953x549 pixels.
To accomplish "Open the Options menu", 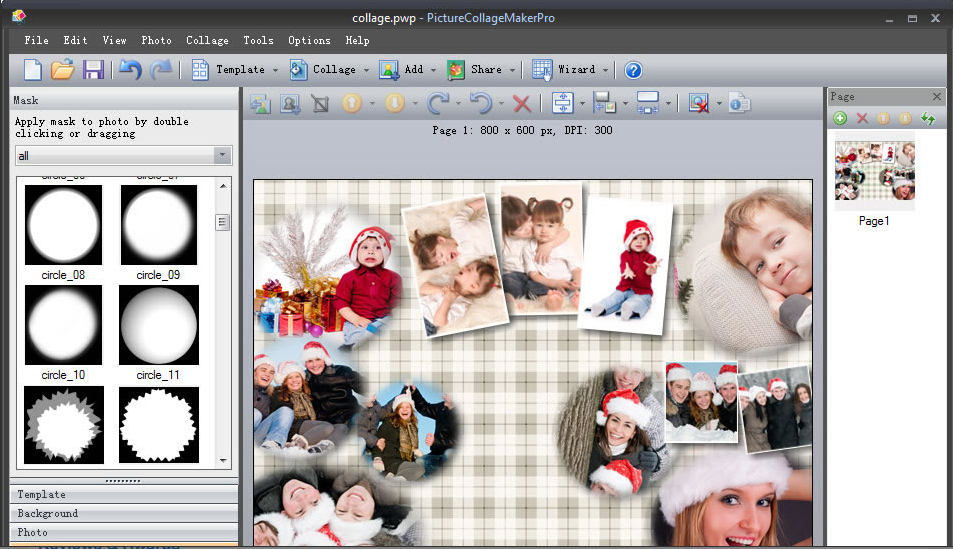I will (x=309, y=40).
